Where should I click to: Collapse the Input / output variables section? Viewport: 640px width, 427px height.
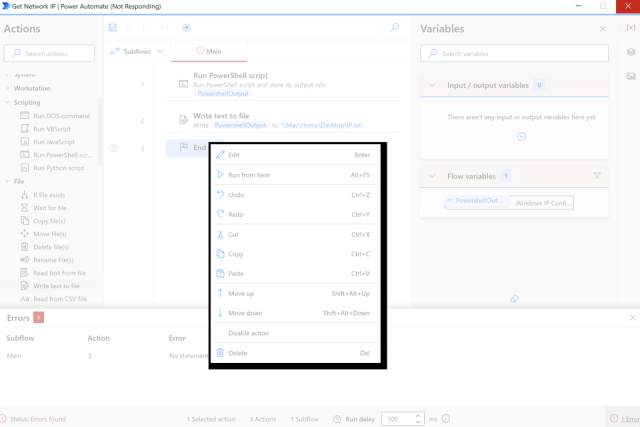pos(432,86)
